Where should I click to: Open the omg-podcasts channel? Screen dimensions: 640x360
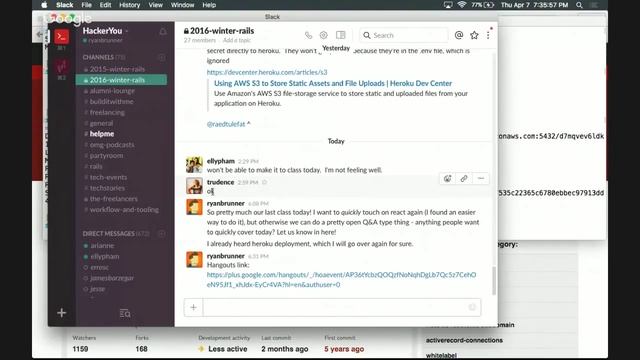click(111, 145)
